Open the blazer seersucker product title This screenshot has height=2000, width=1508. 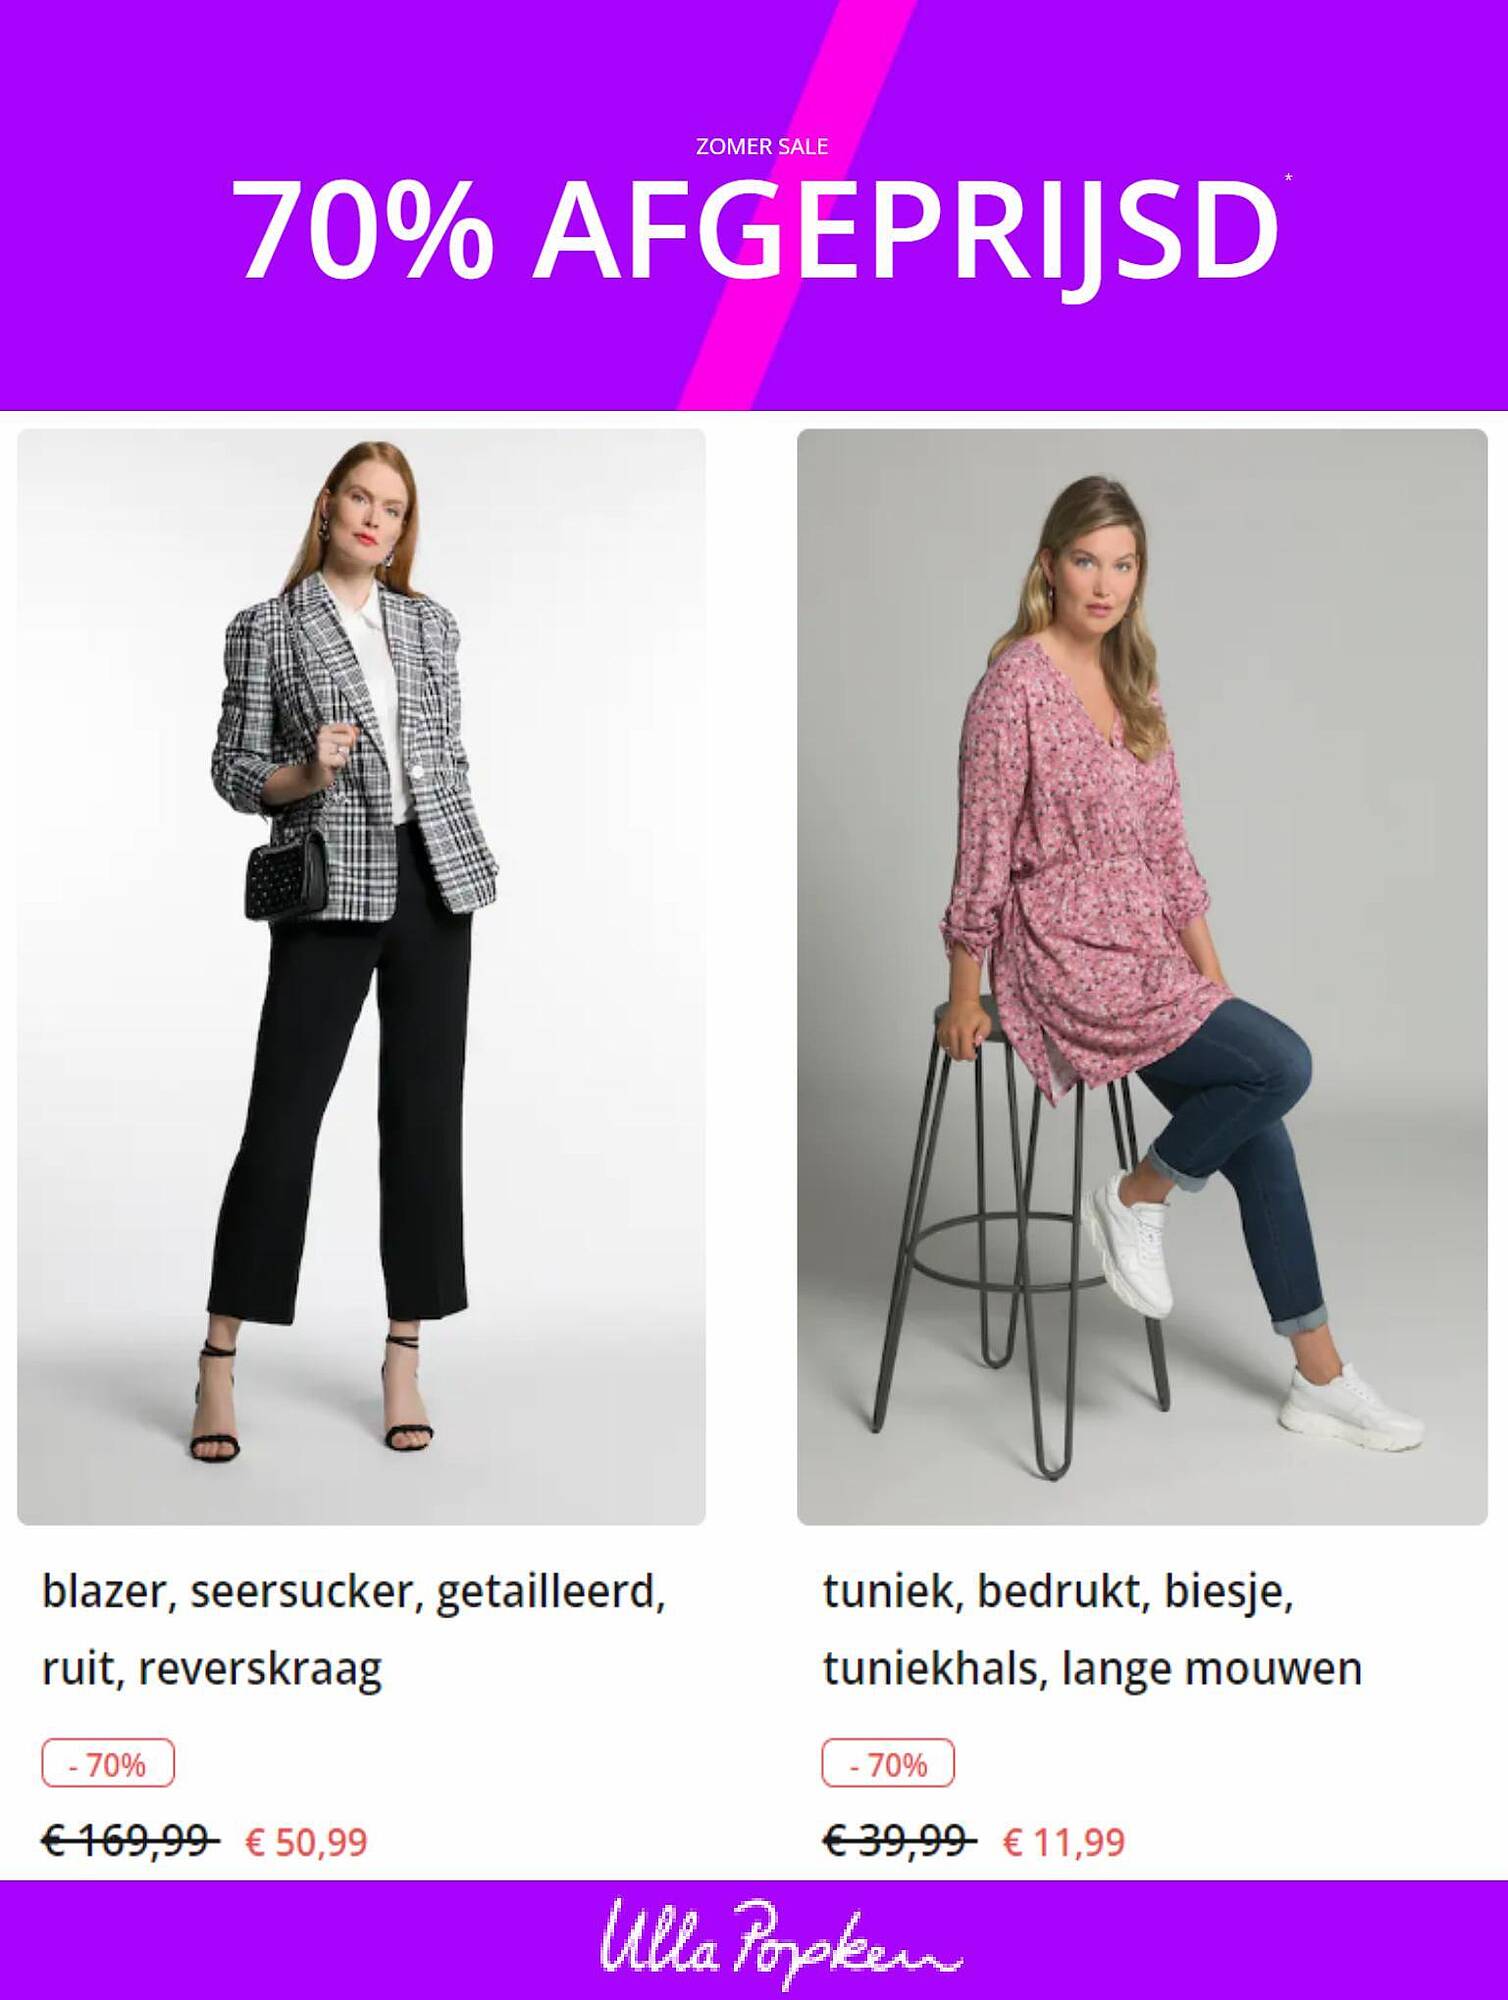tap(354, 1630)
